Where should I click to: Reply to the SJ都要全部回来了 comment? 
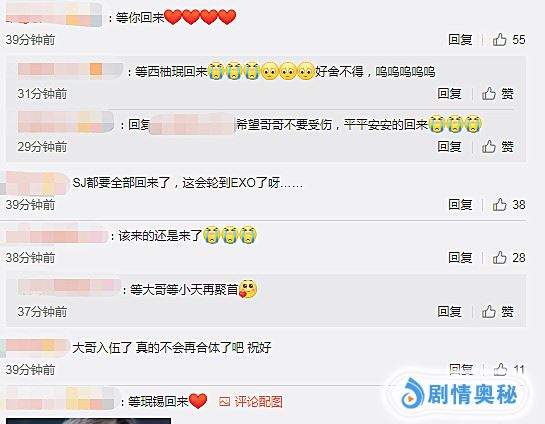click(x=460, y=205)
